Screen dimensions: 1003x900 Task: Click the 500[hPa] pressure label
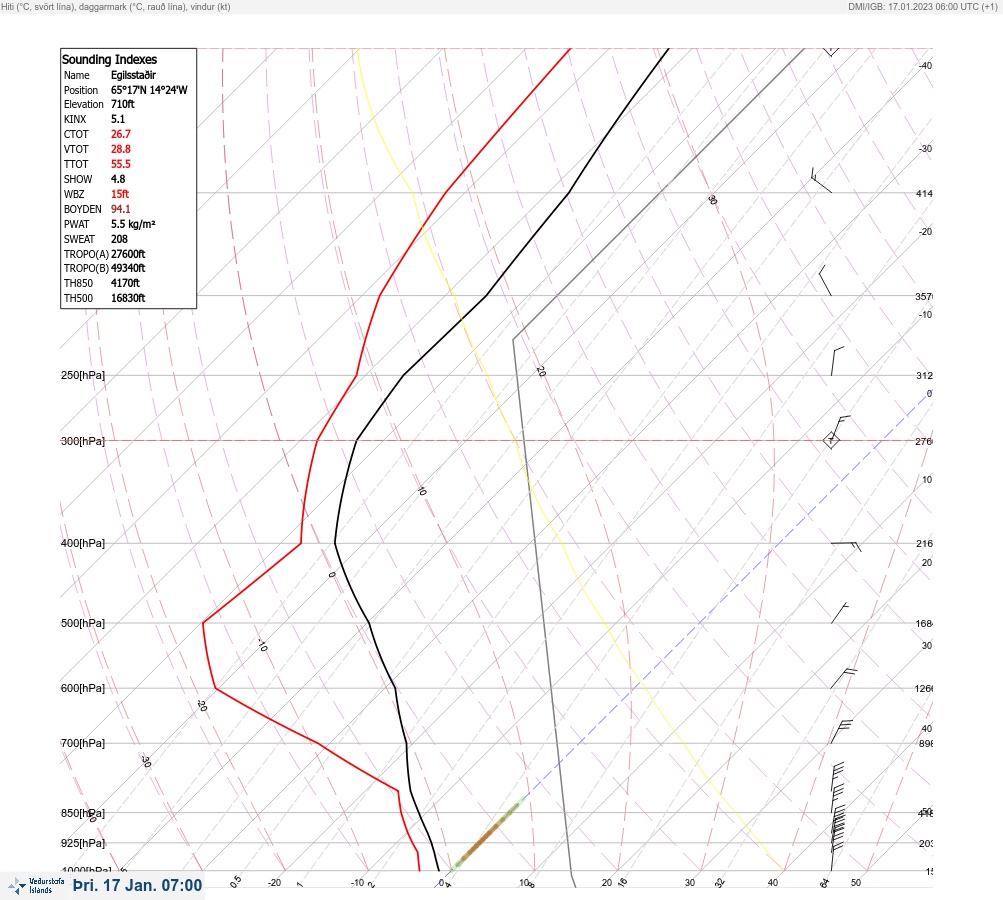coord(83,623)
